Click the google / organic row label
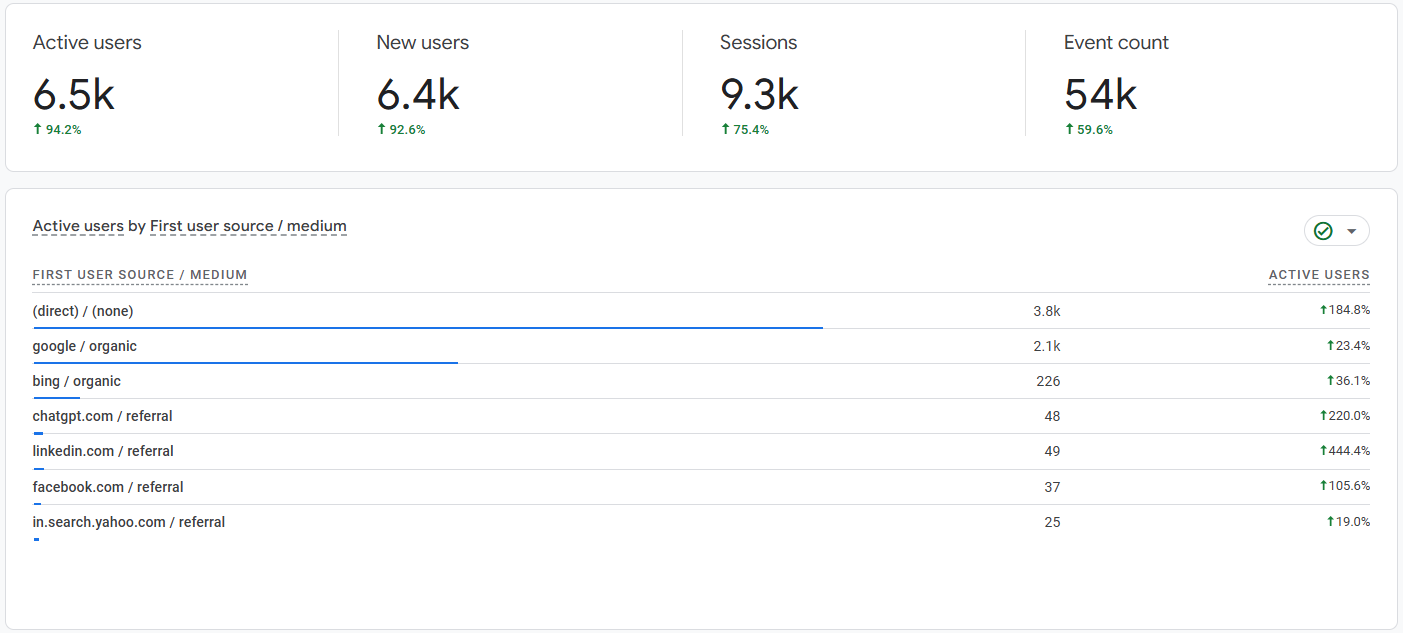1403x633 pixels. pos(85,346)
